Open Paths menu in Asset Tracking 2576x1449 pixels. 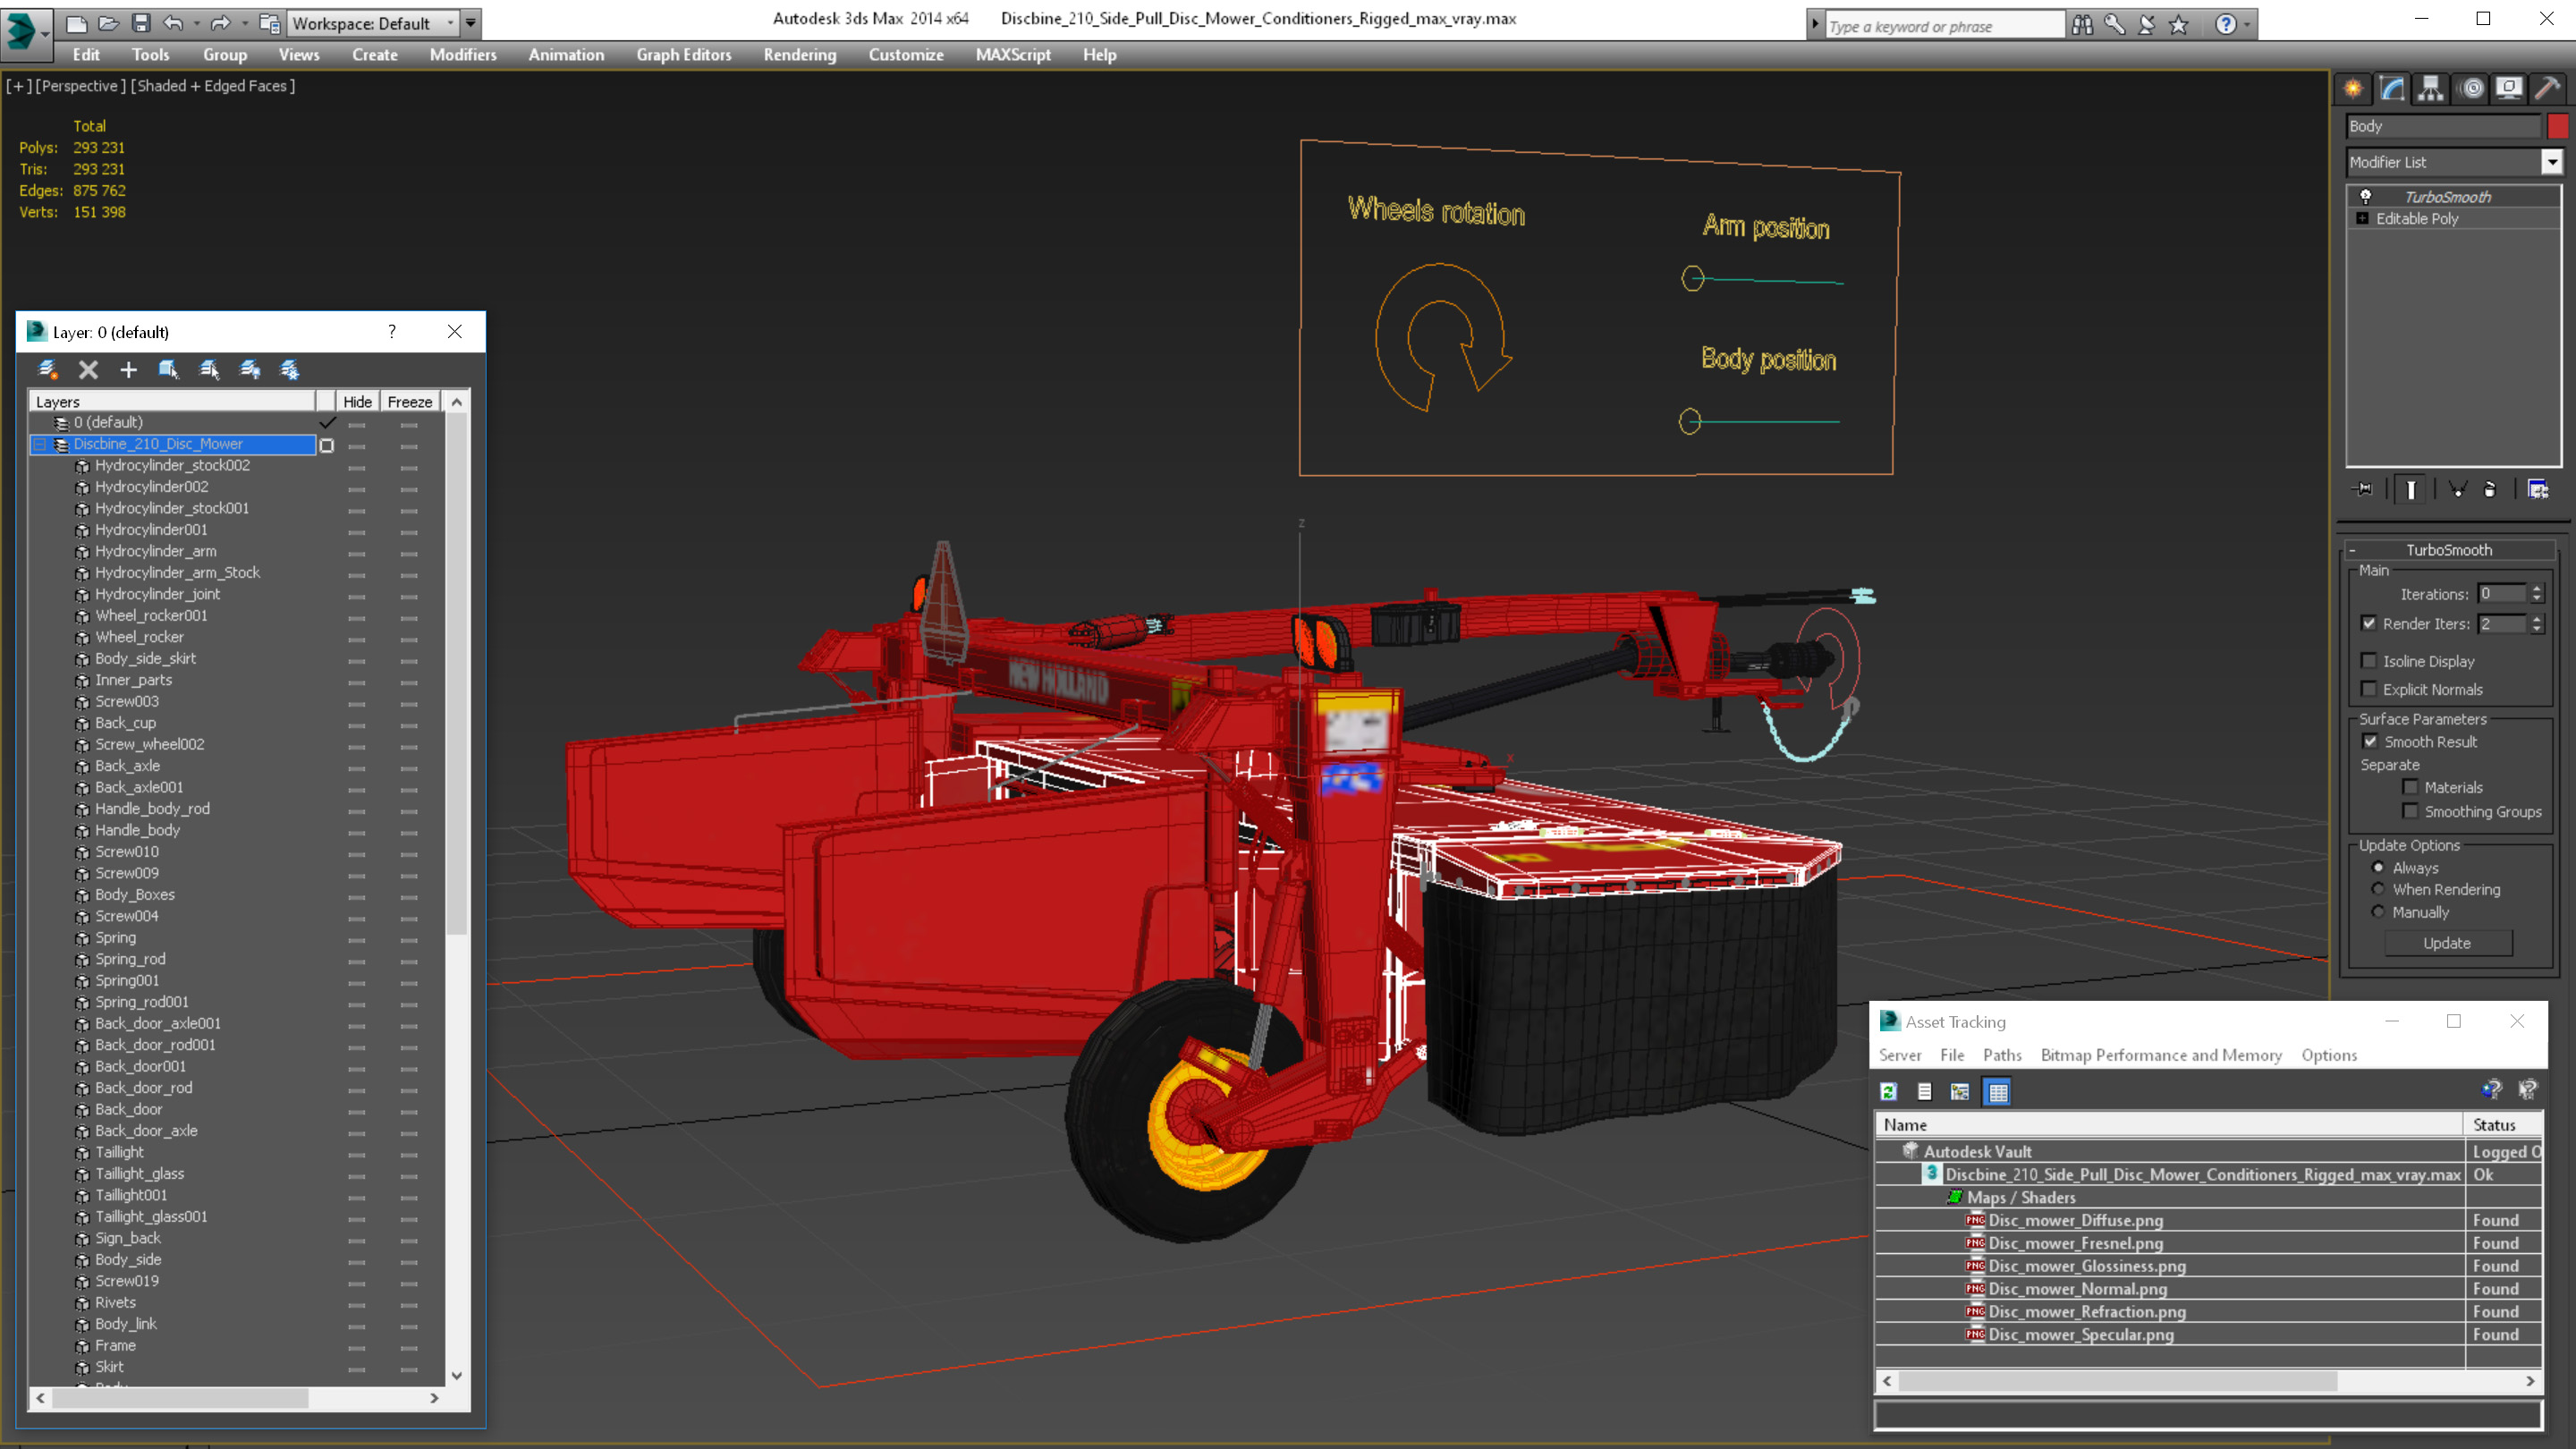[2001, 1055]
